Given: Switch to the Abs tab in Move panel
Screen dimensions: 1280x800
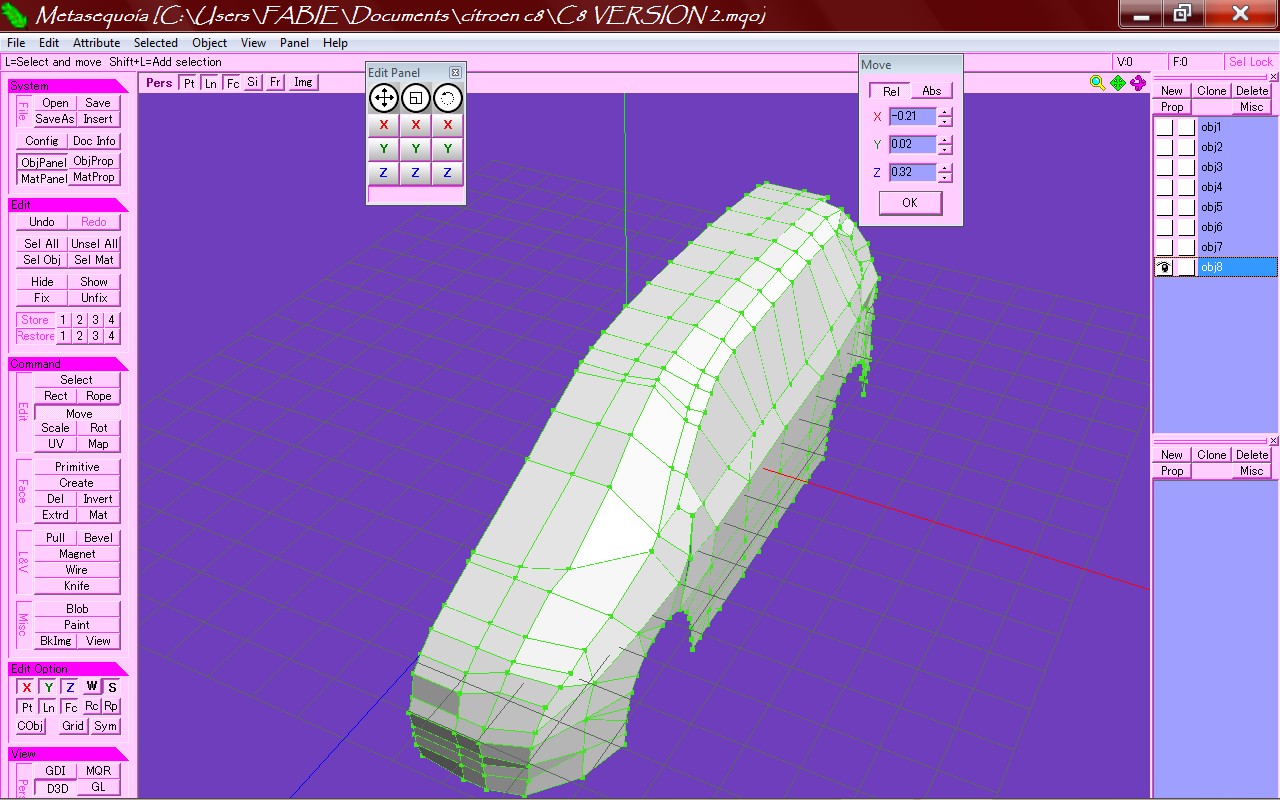Looking at the screenshot, I should pos(931,91).
